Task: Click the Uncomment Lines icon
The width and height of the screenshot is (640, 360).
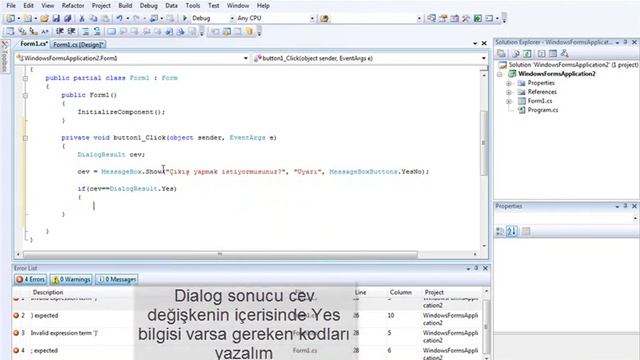Action: [x=97, y=31]
